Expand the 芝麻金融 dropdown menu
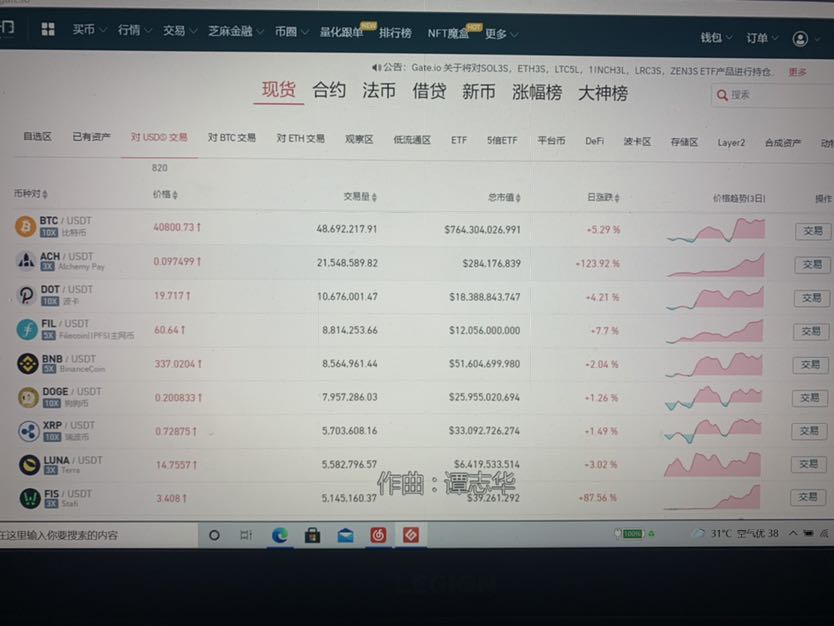Viewport: 834px width, 626px height. 236,31
